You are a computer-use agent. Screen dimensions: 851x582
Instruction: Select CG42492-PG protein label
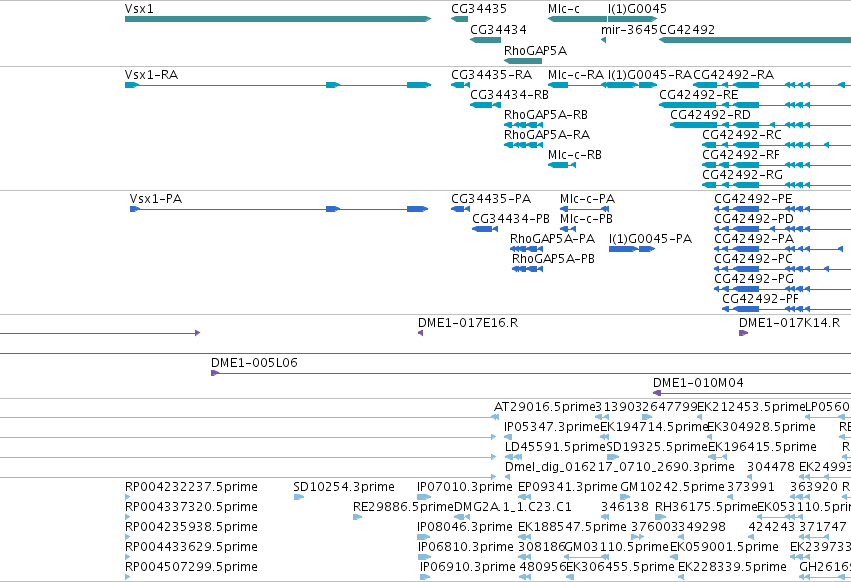pyautogui.click(x=754, y=279)
